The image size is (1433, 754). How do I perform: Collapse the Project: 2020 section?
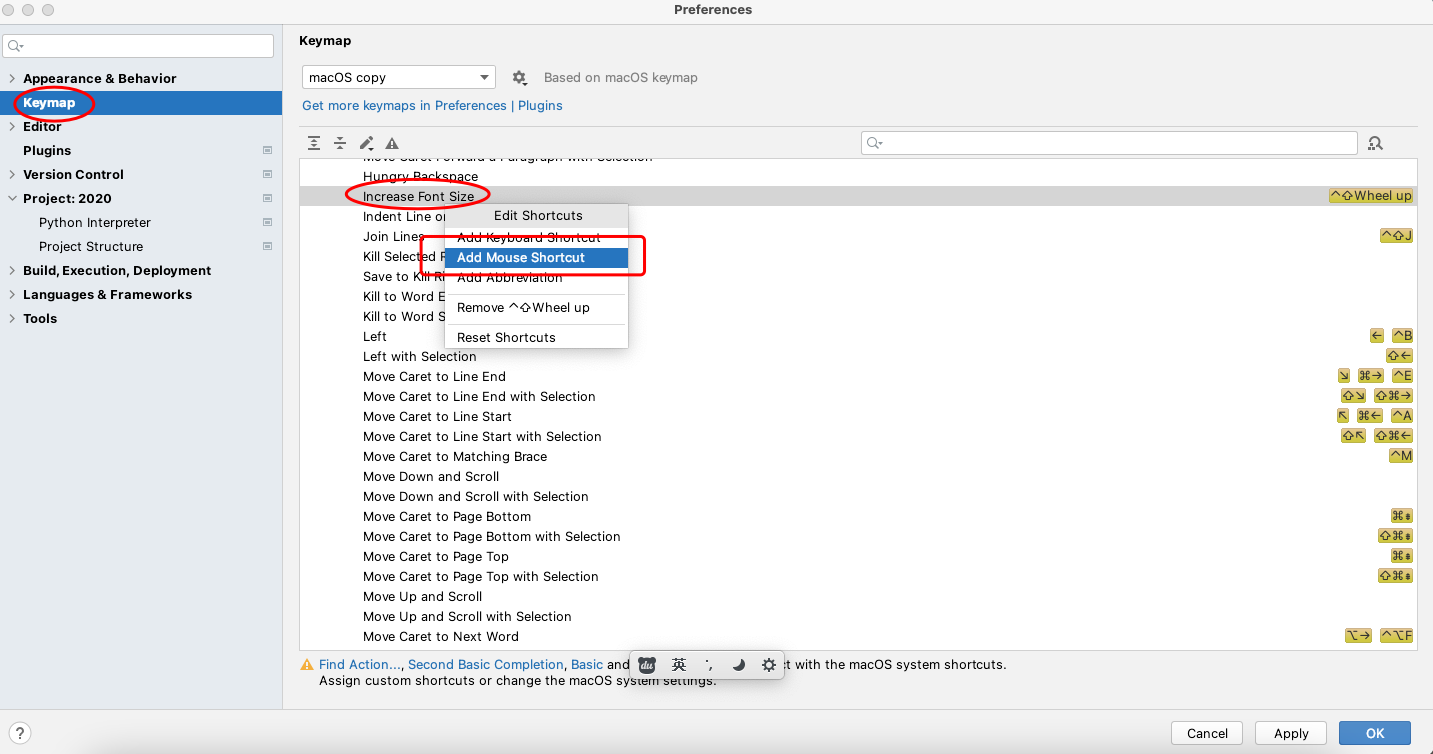coord(12,198)
